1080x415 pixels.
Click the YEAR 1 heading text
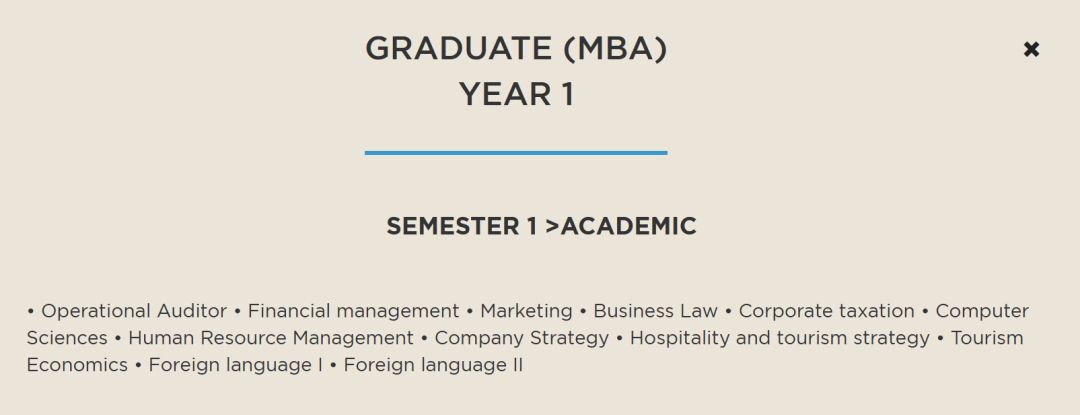tap(516, 94)
